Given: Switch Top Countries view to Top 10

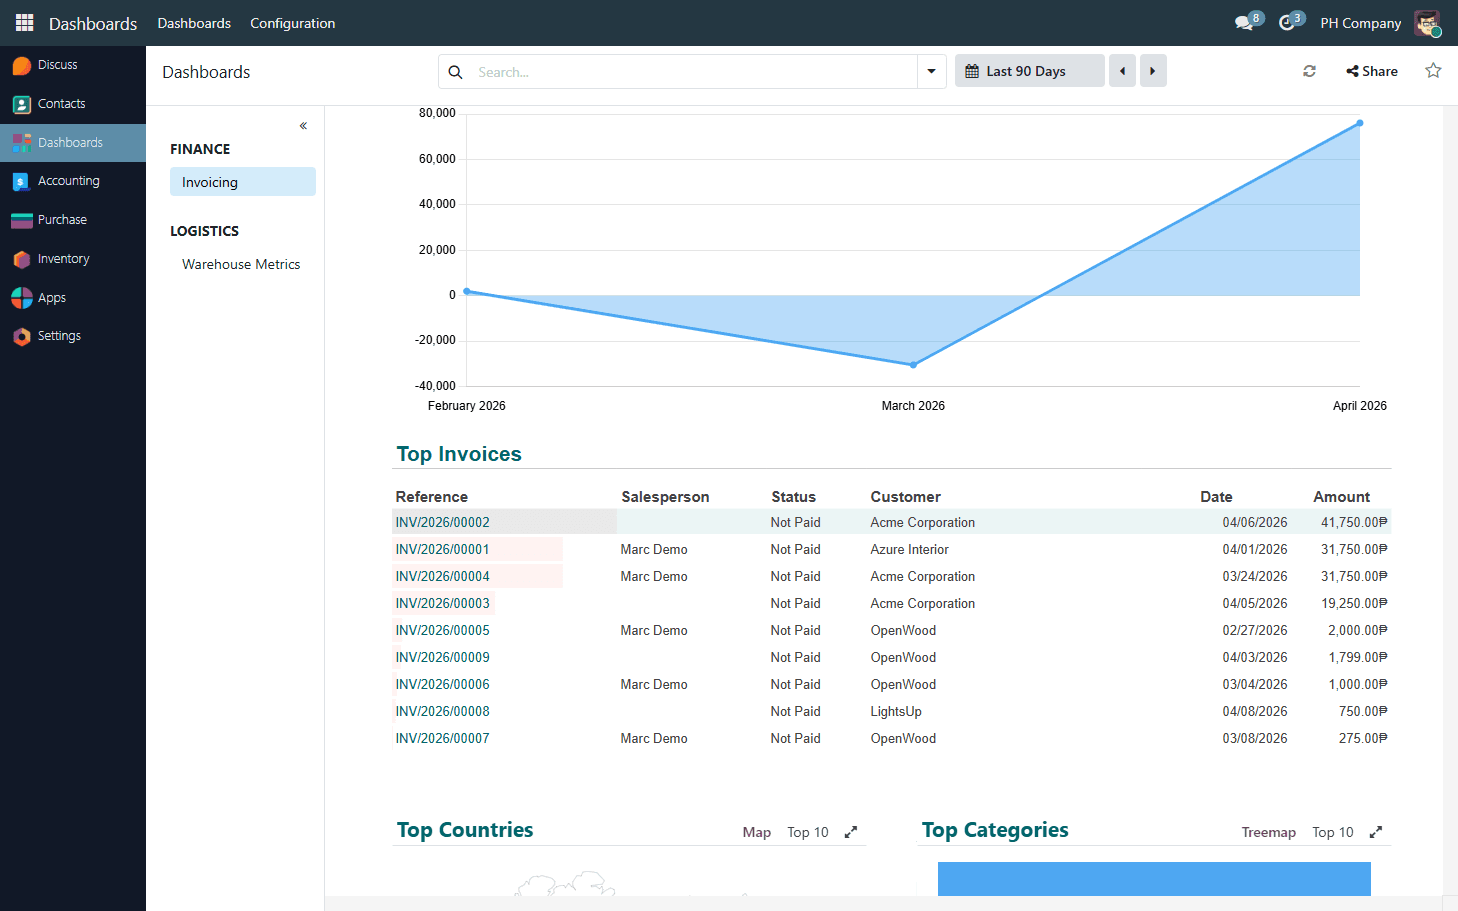Looking at the screenshot, I should click(807, 832).
